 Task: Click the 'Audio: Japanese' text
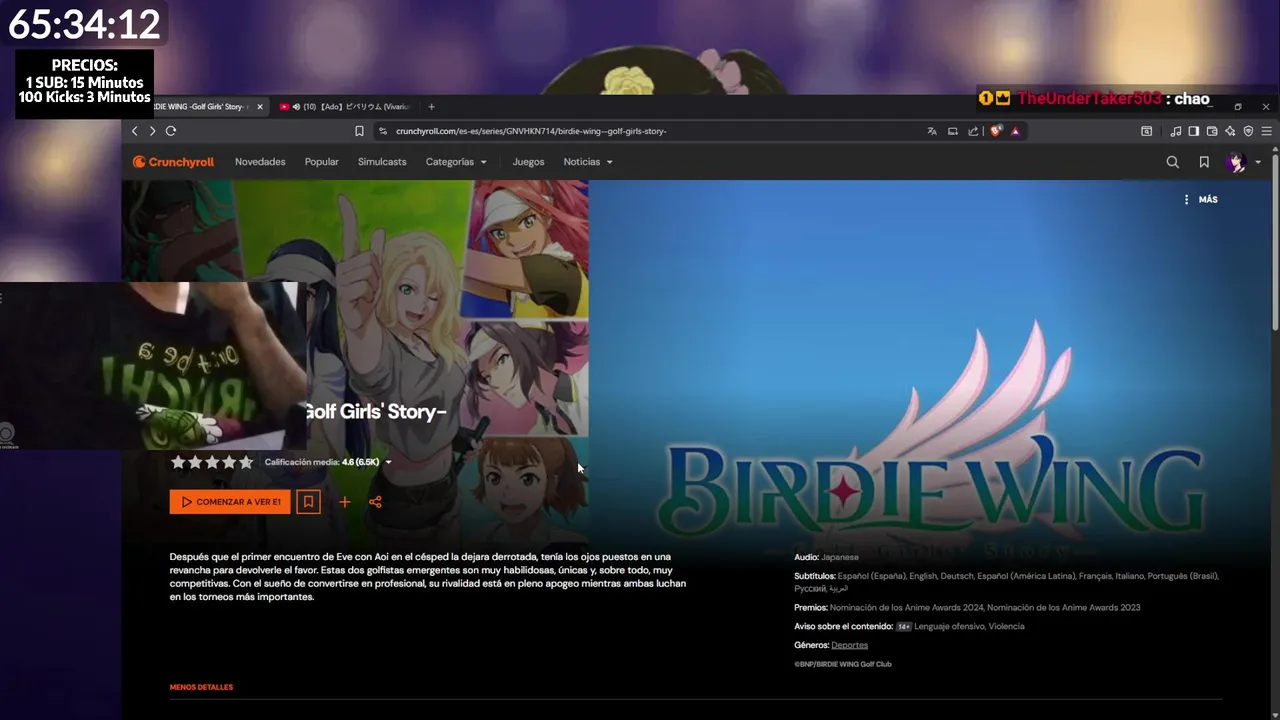pos(826,557)
